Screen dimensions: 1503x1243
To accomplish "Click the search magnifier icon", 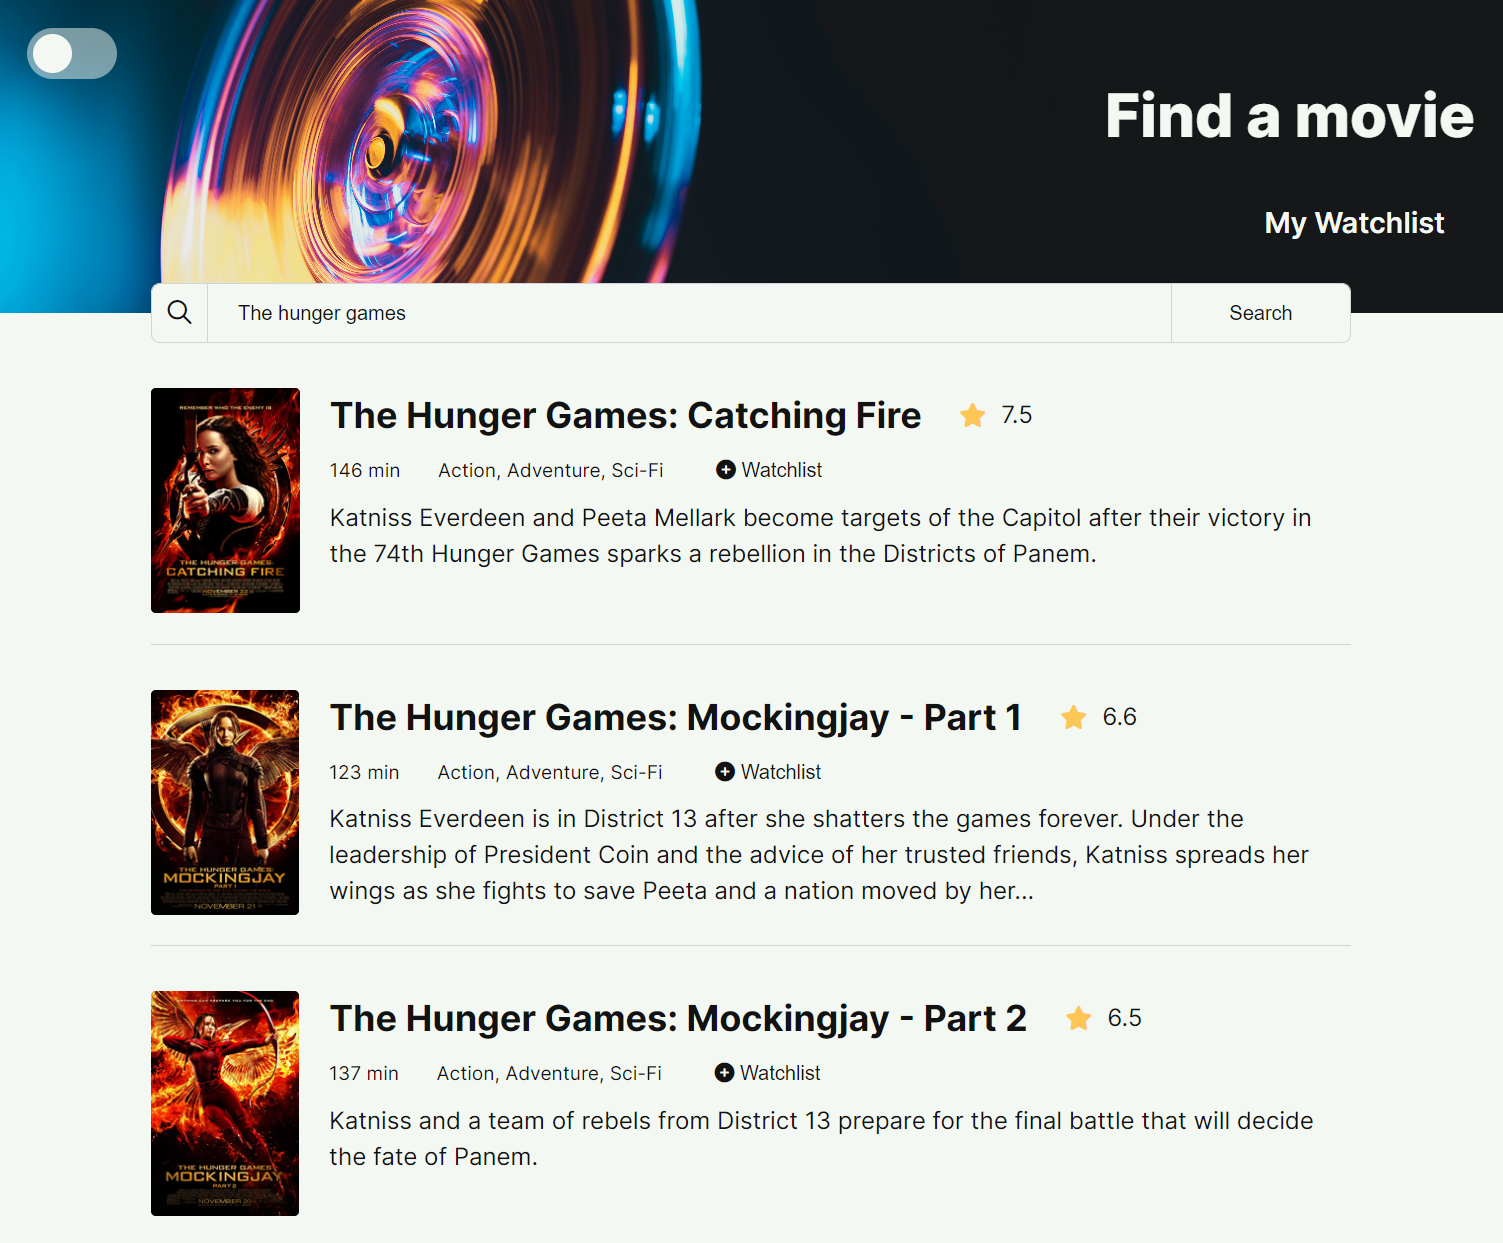I will [x=180, y=312].
